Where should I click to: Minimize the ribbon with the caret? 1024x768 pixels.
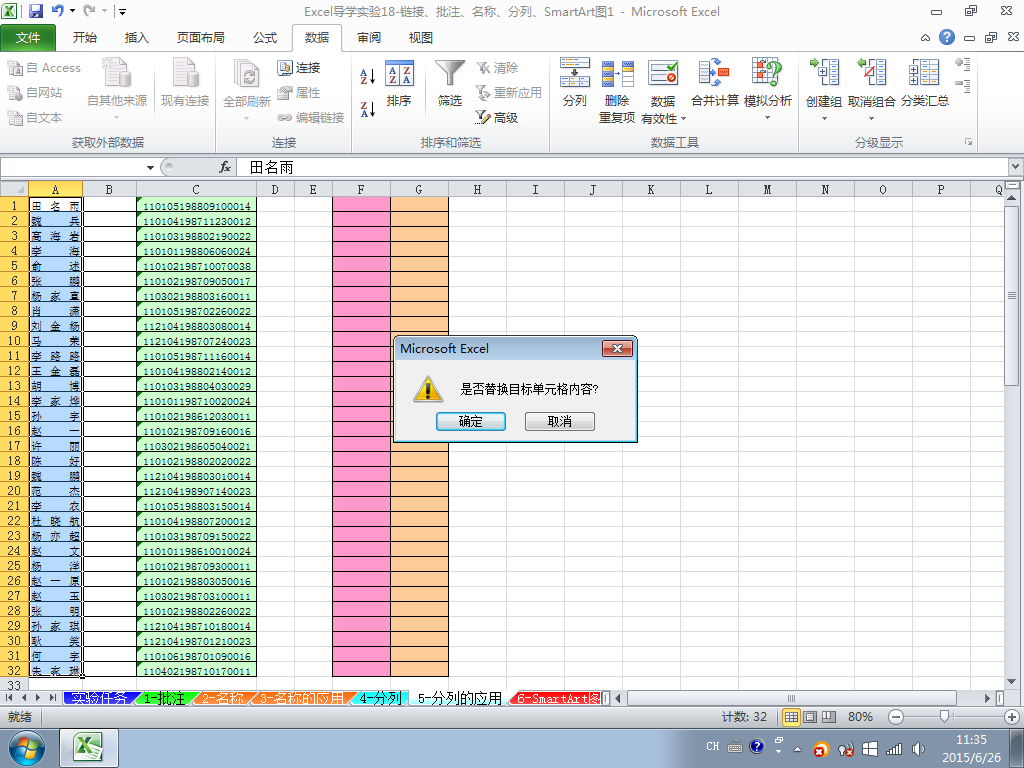click(925, 38)
